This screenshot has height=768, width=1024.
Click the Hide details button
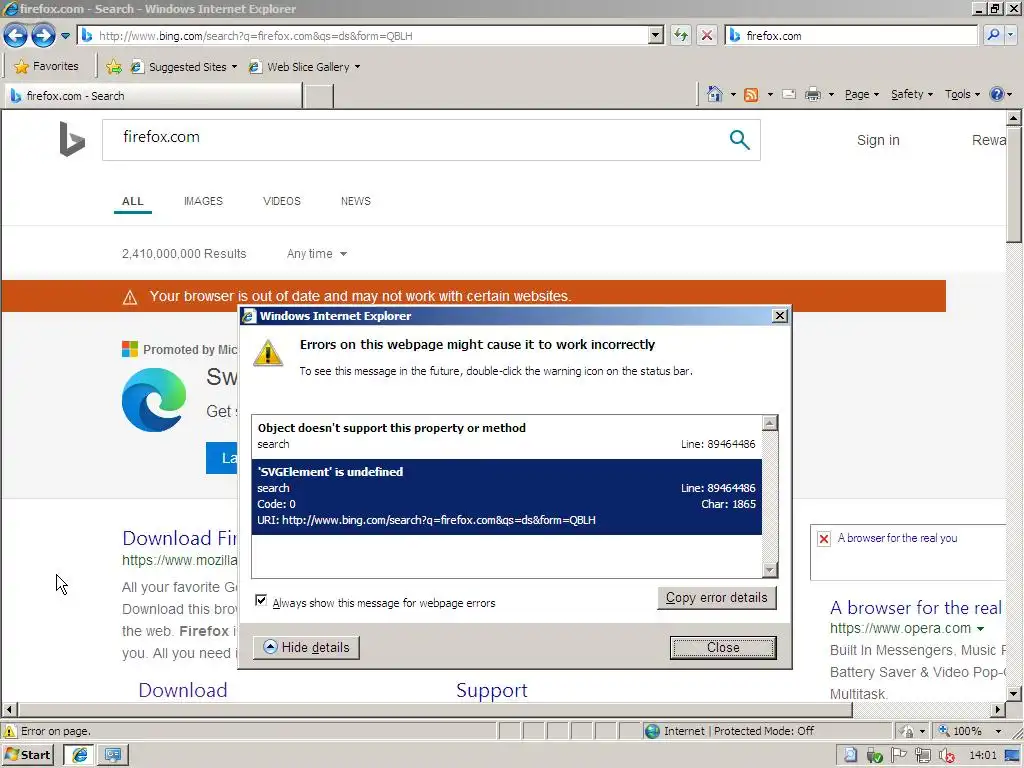point(306,647)
